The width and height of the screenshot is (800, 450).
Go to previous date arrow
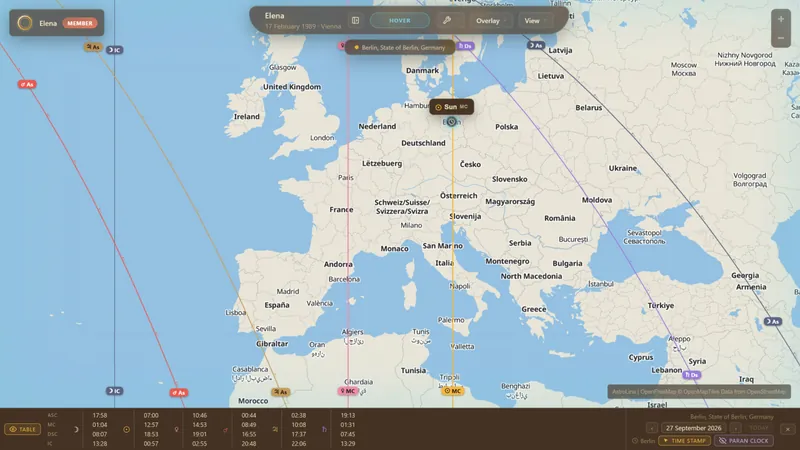652,428
